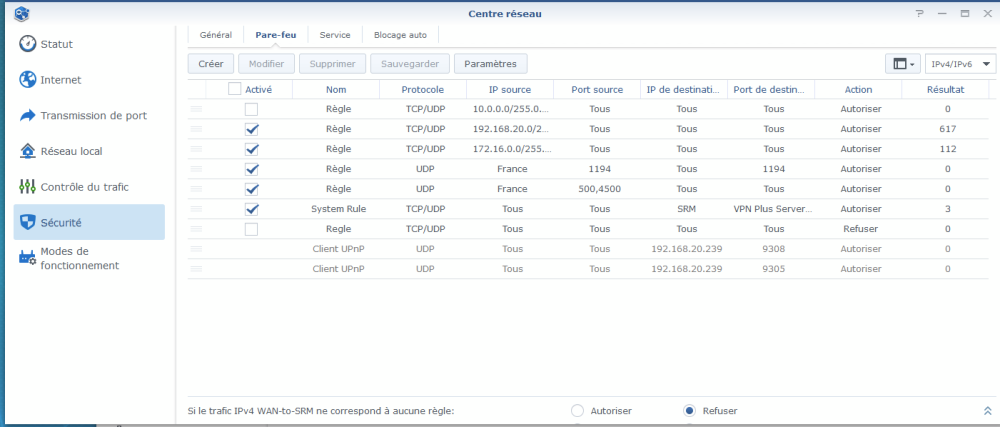The width and height of the screenshot is (1000, 427).
Task: Select the Transmission de port arrow icon
Action: pos(28,116)
